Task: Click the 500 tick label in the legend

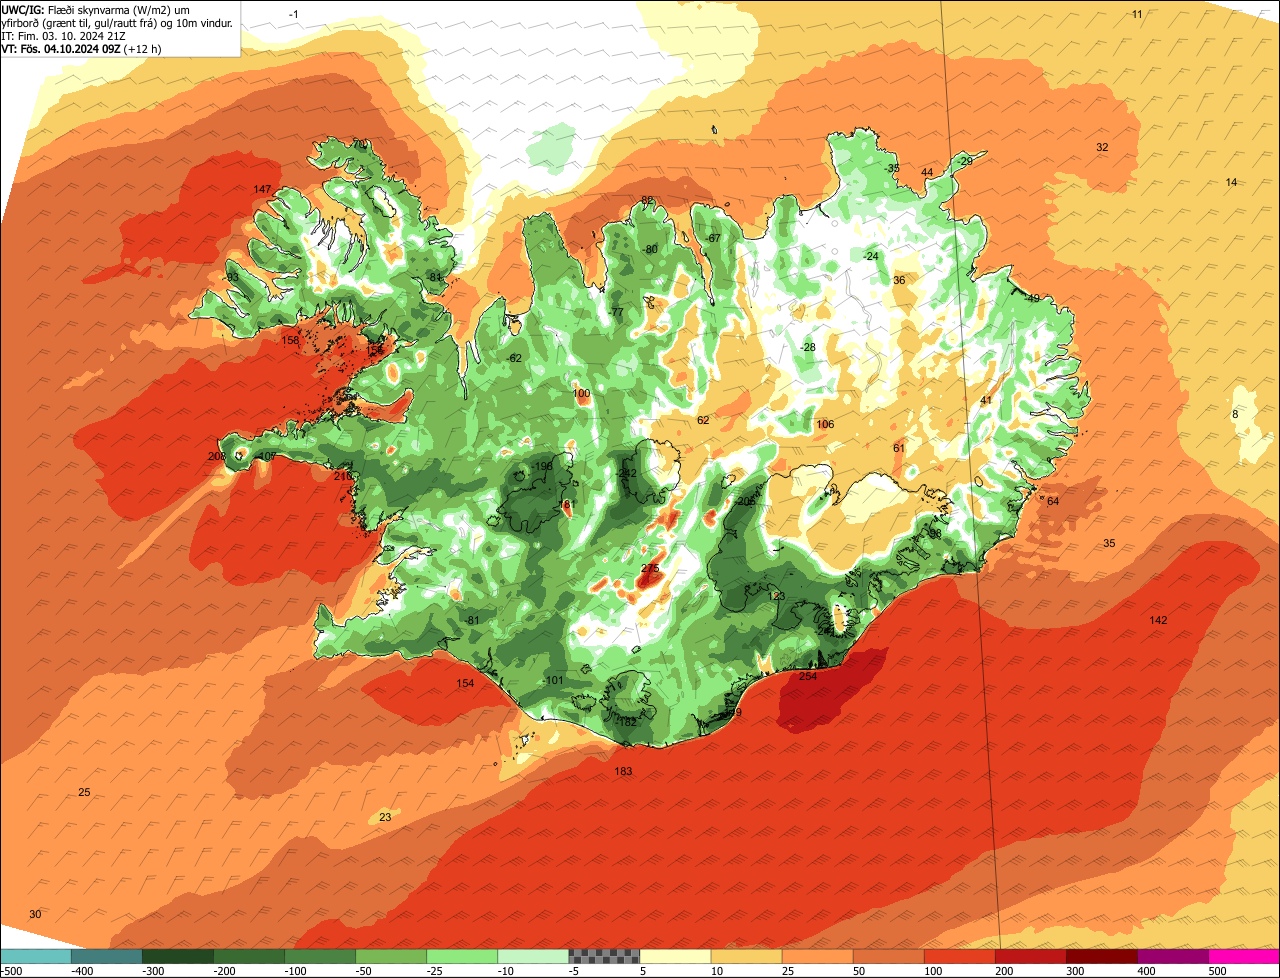Action: (x=1216, y=970)
